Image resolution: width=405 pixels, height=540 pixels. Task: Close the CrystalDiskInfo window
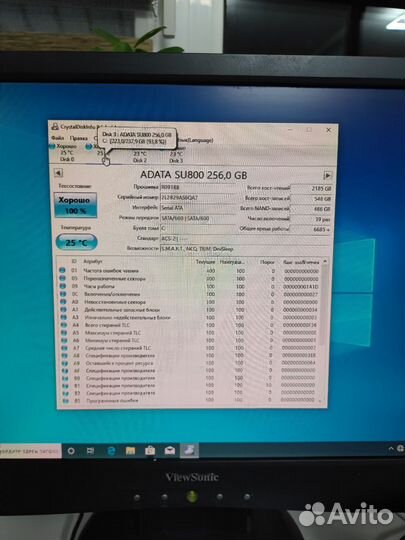(329, 130)
